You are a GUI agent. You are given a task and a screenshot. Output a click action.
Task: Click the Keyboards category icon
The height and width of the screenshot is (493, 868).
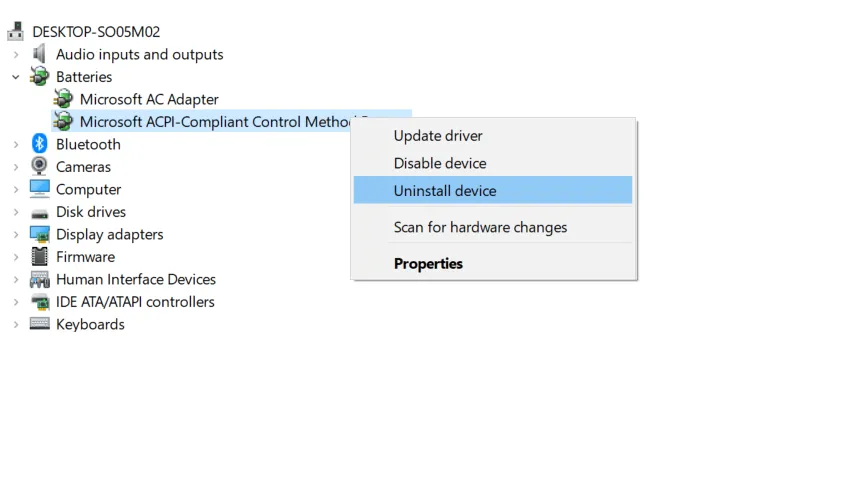(x=39, y=324)
